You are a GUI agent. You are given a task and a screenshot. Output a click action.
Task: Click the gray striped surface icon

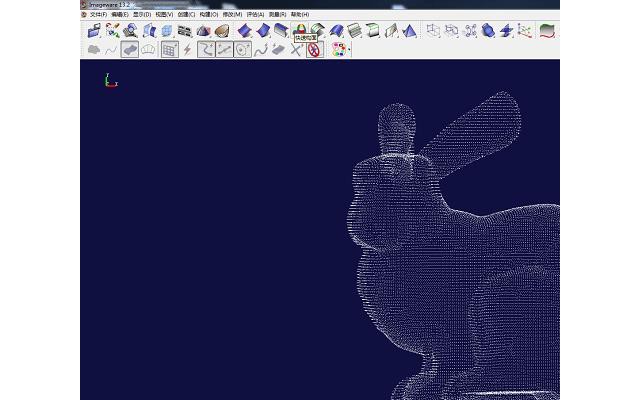[x=355, y=31]
